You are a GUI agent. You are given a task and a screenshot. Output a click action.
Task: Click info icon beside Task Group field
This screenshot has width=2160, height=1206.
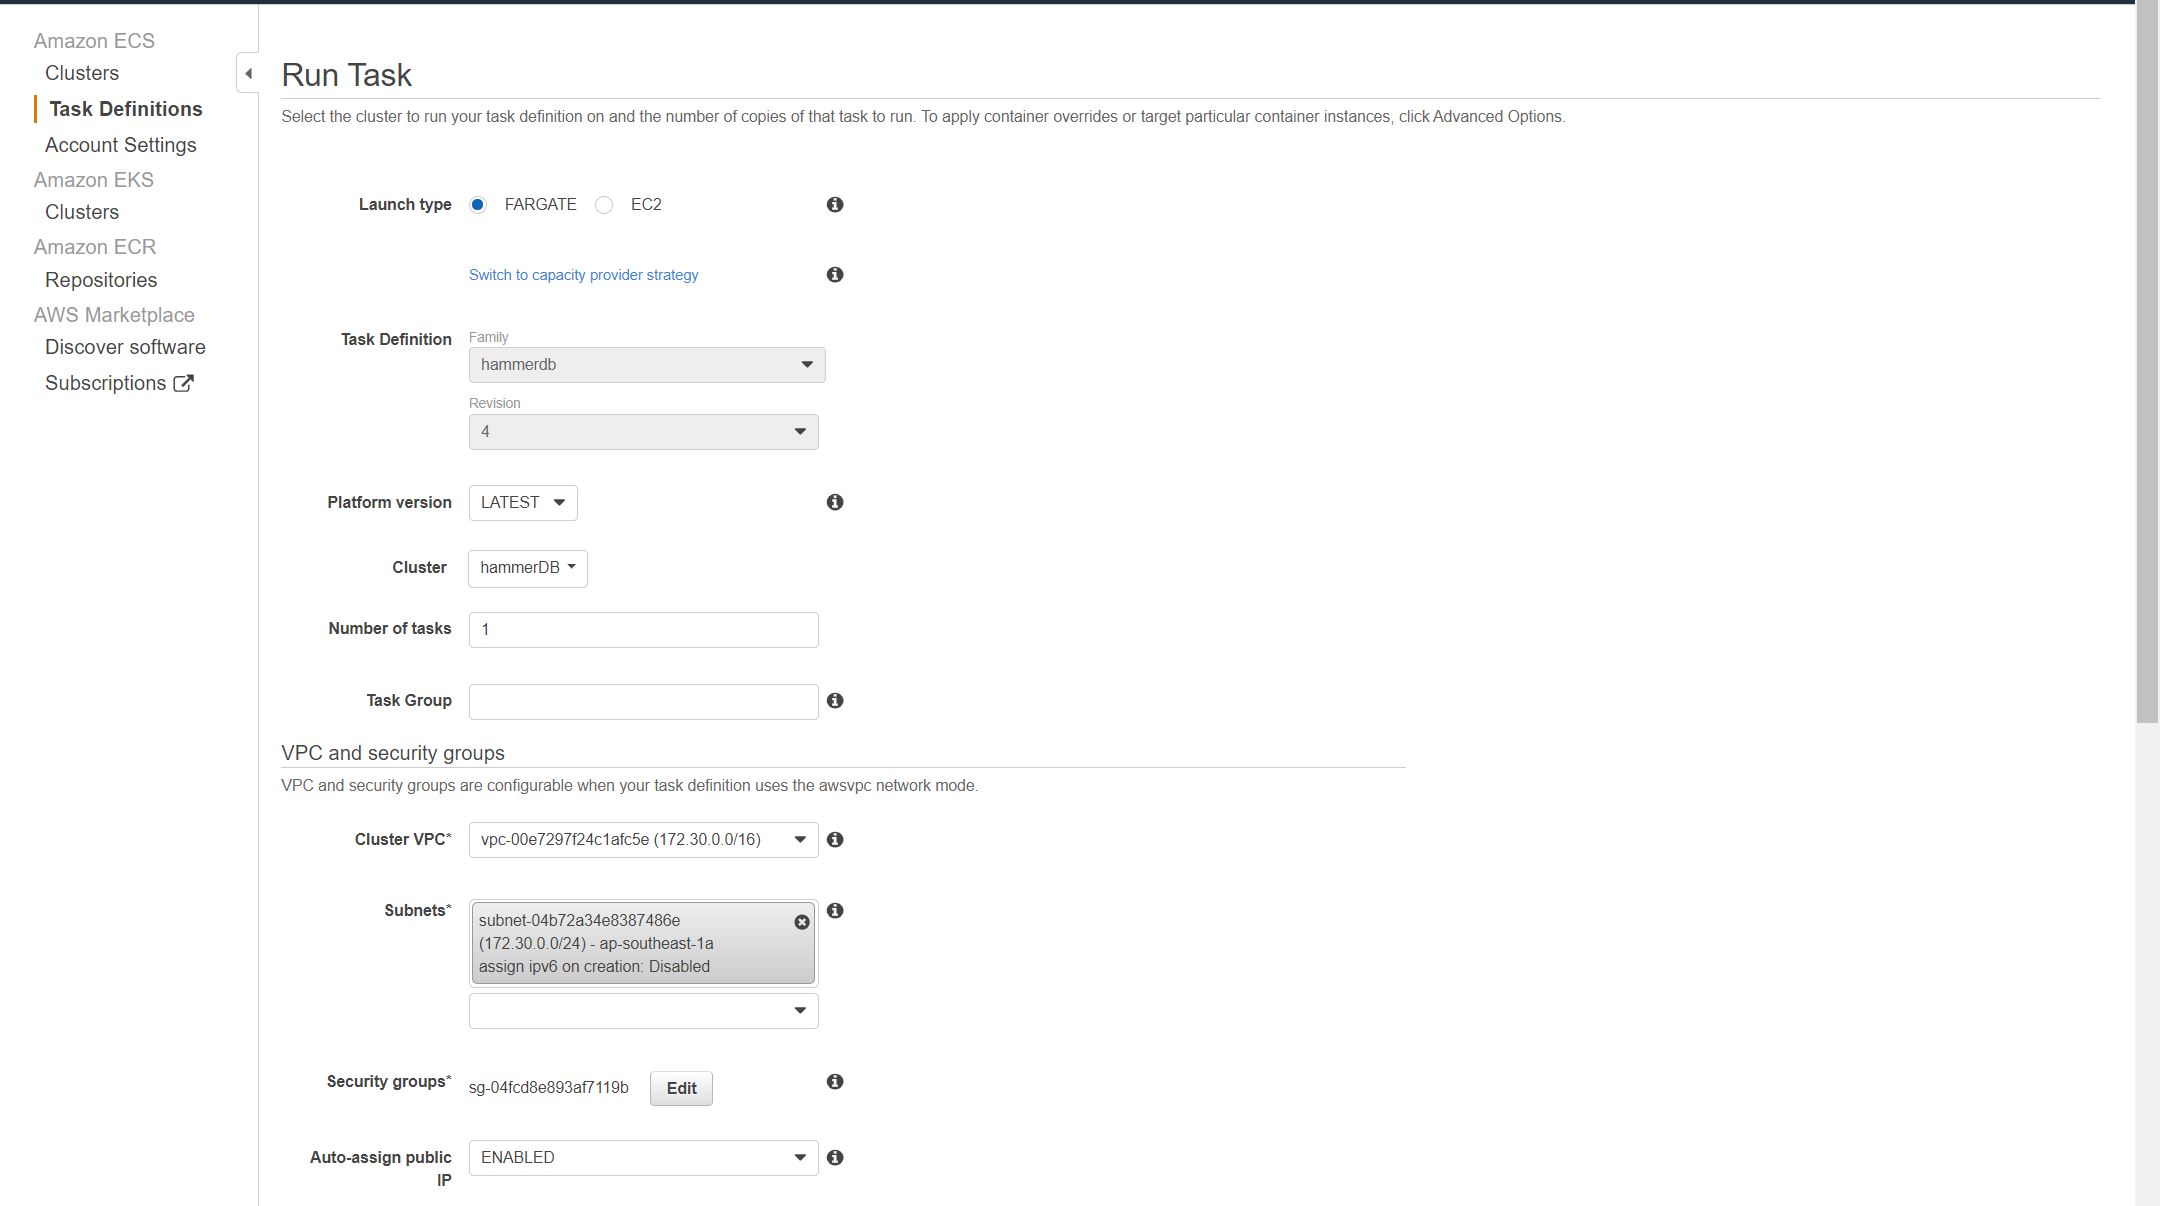click(x=835, y=701)
